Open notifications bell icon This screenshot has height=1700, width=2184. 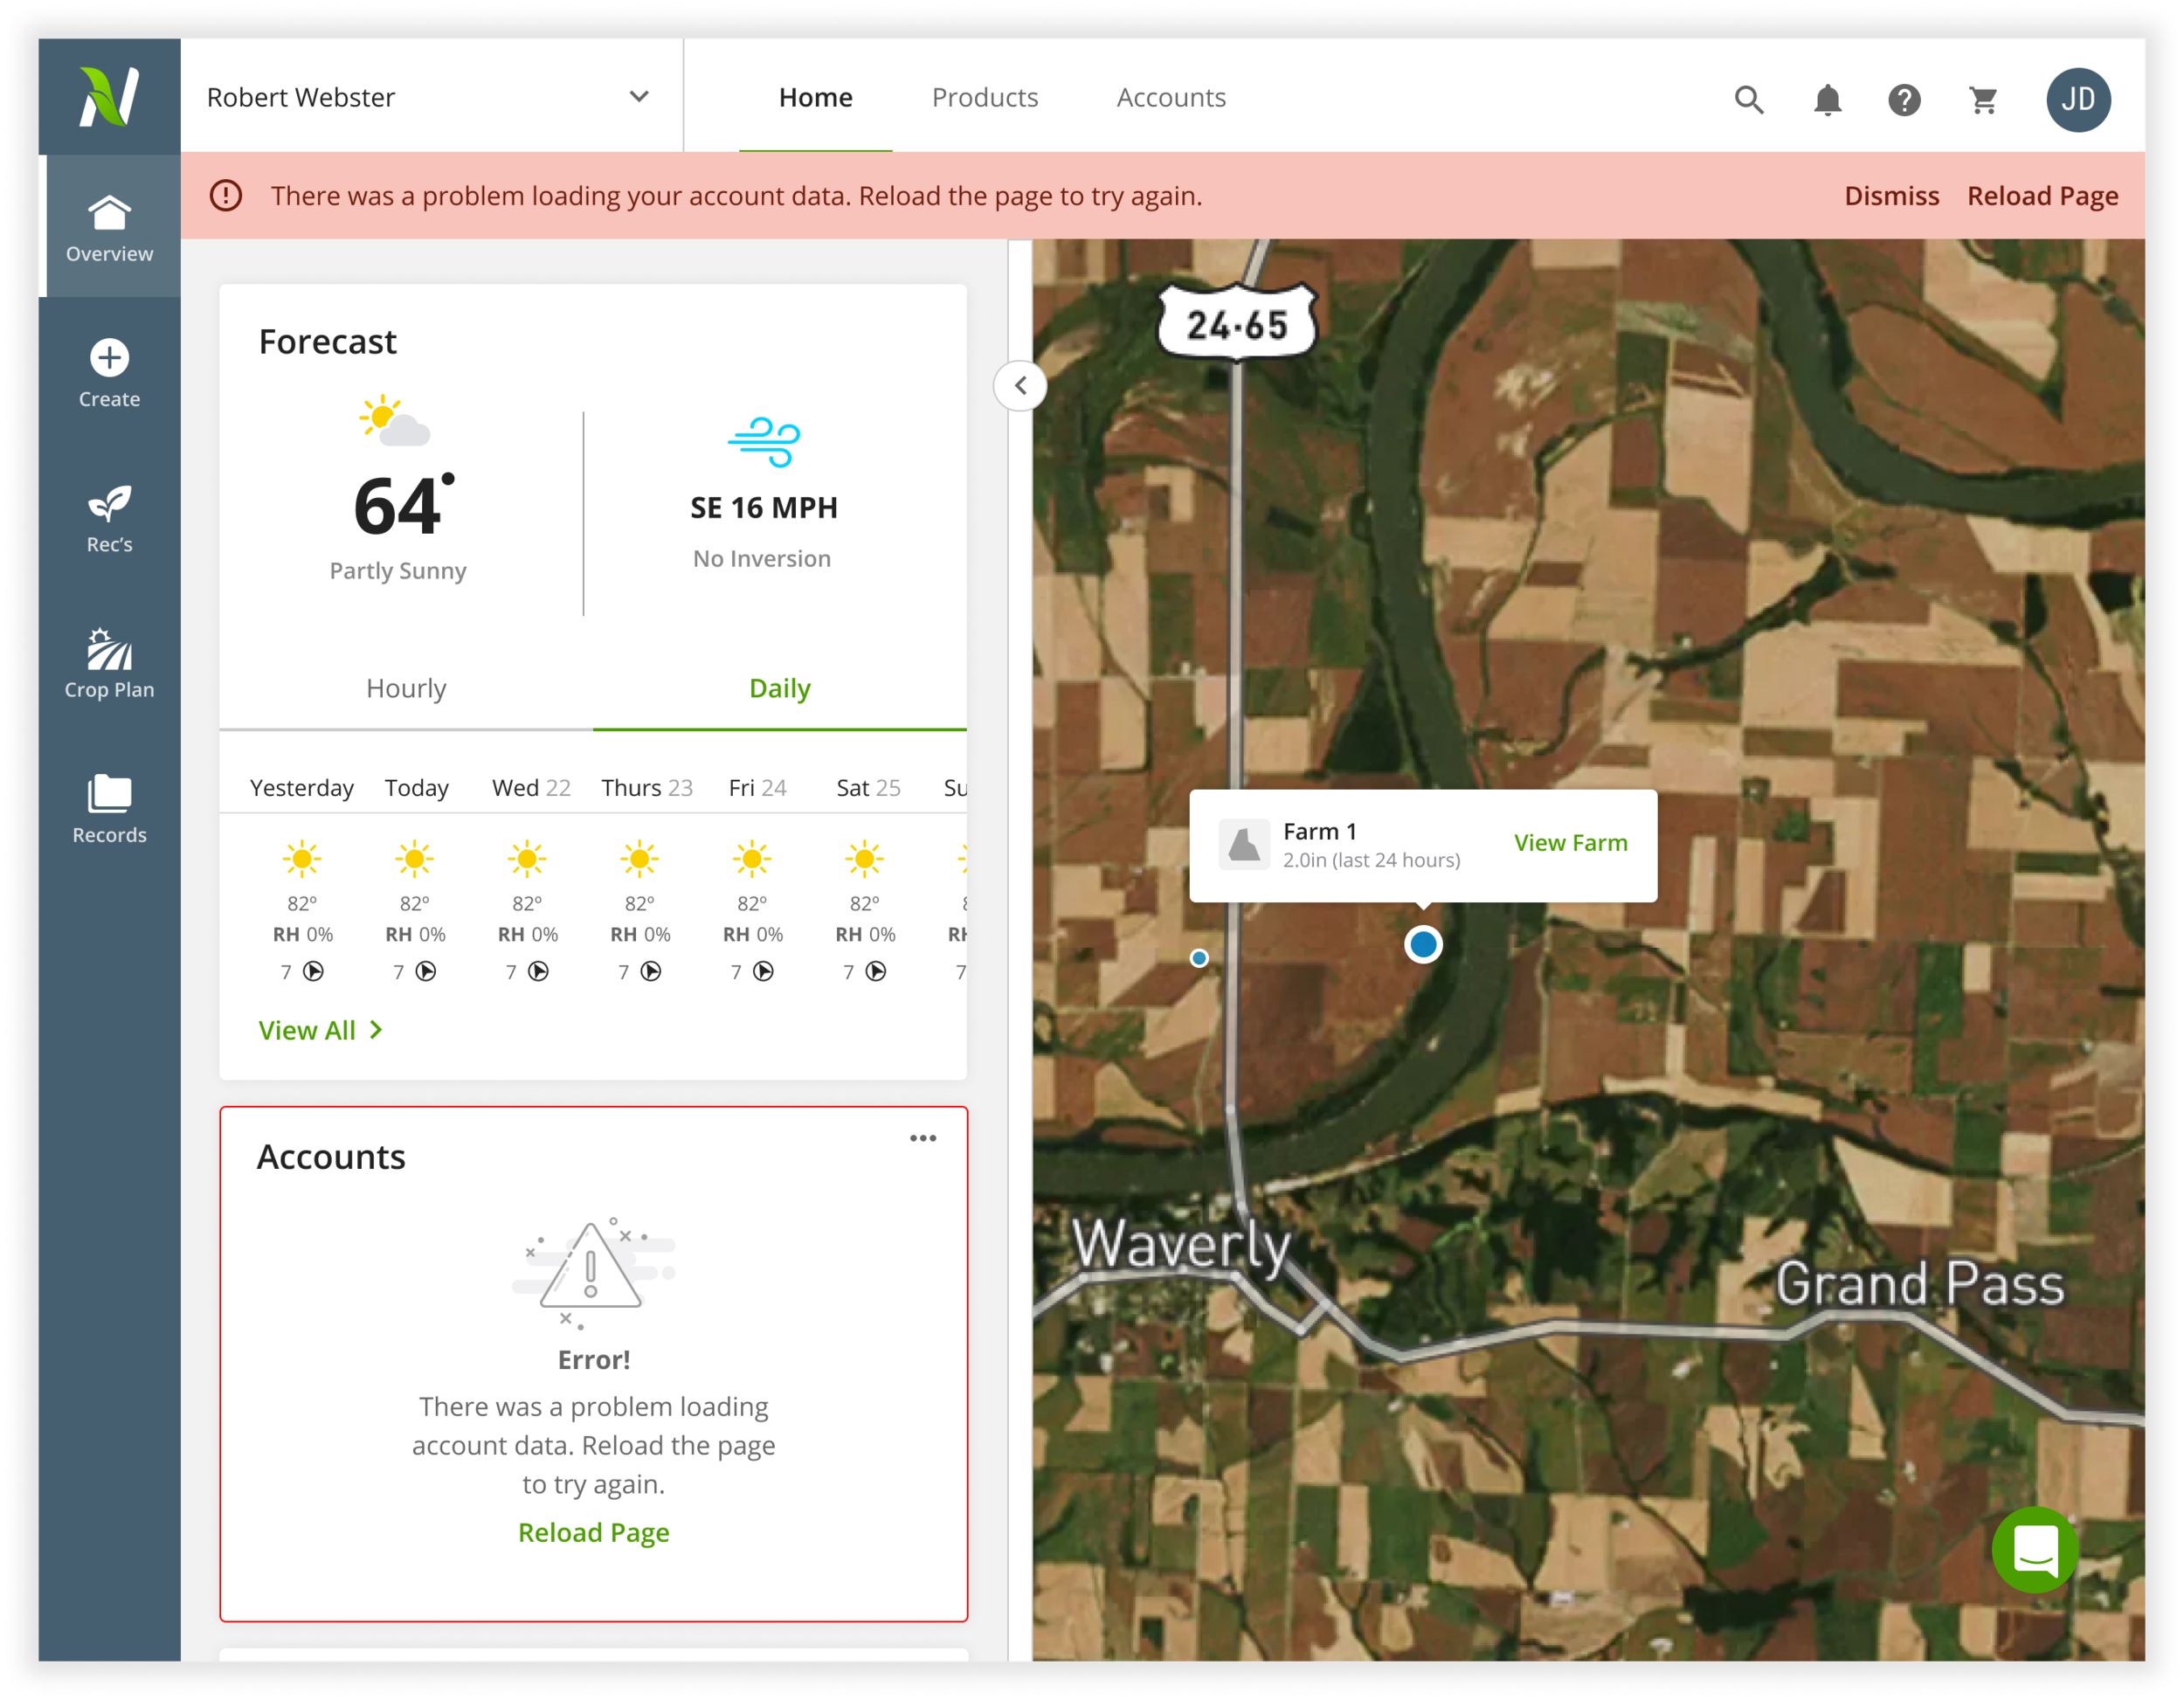pos(1827,99)
